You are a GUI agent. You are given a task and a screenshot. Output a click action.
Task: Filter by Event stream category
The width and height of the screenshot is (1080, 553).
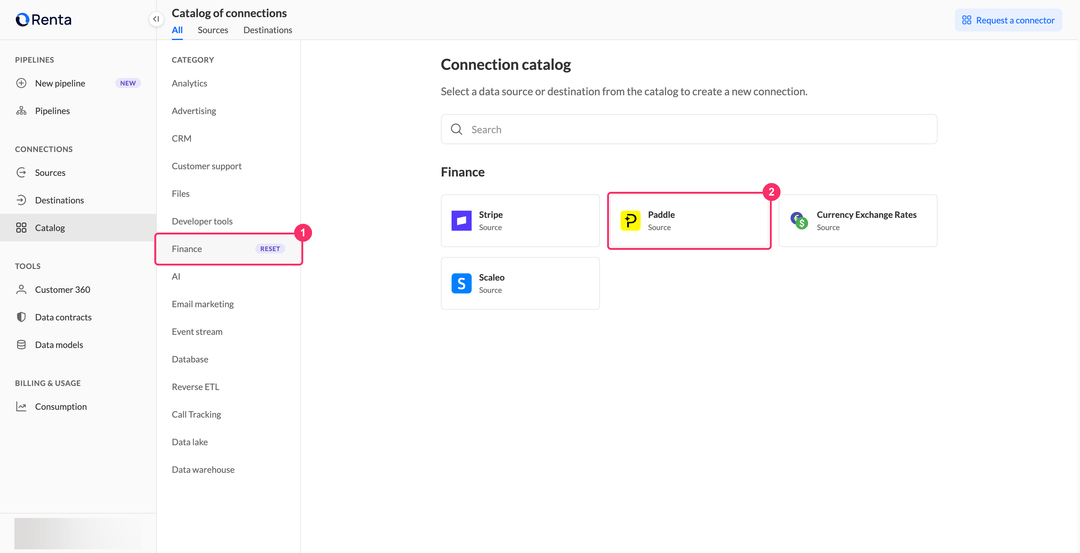pos(197,331)
